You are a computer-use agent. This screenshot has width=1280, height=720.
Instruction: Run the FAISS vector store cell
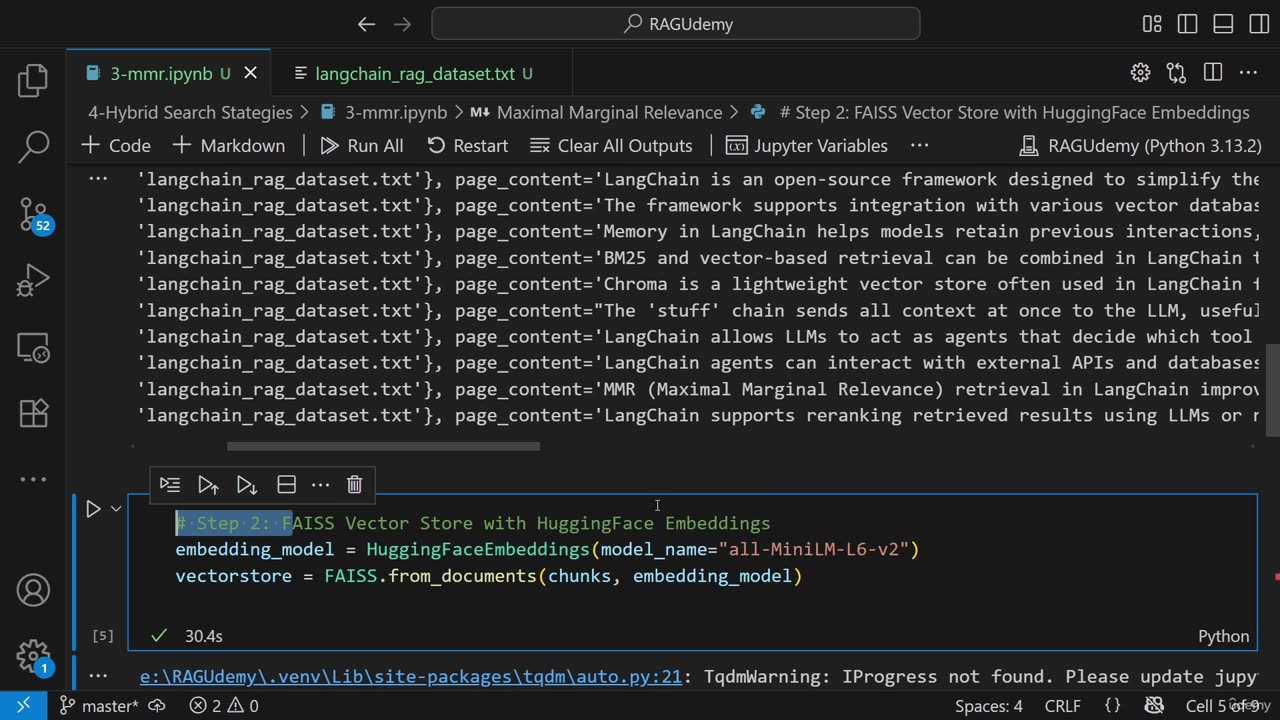(93, 509)
